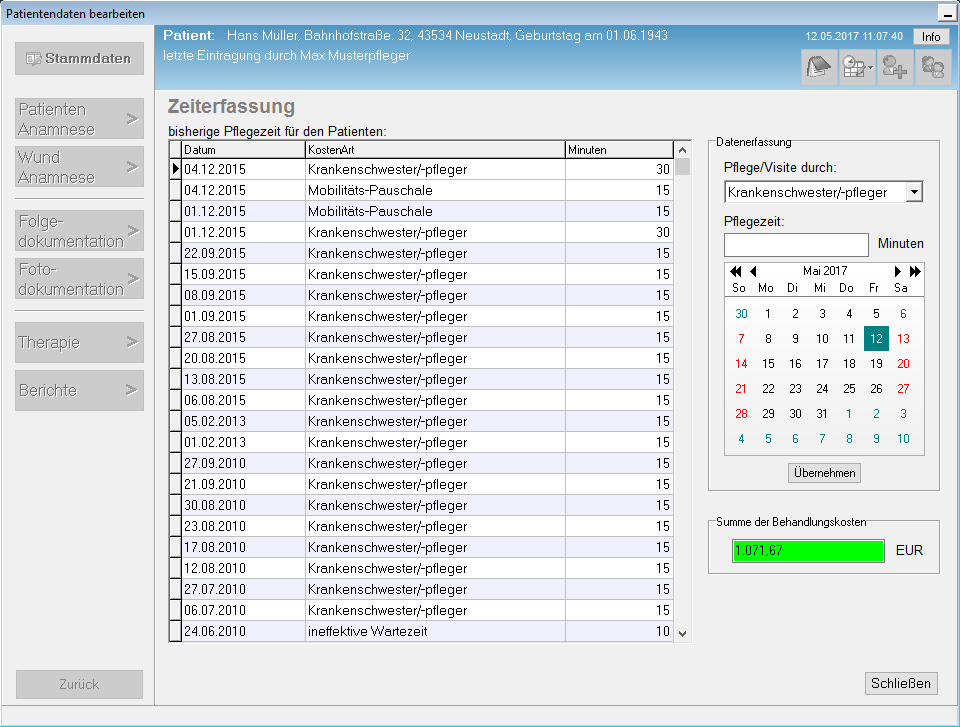Click the table scrollbar down arrow

tap(683, 634)
